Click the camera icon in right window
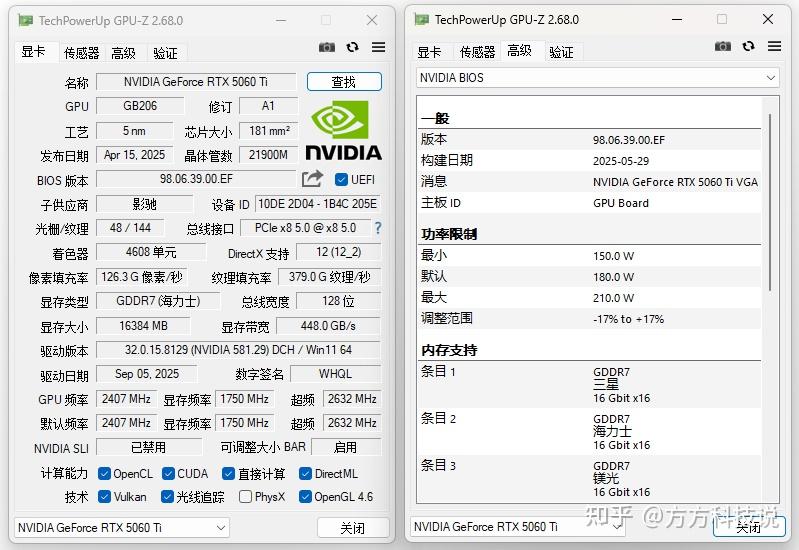Screen dimensions: 799x550 [723, 46]
